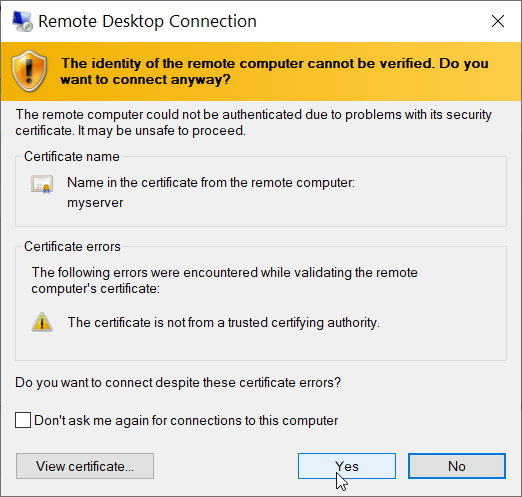This screenshot has width=522, height=497.
Task: Click the "Certificate errors" group label
Action: 72,246
